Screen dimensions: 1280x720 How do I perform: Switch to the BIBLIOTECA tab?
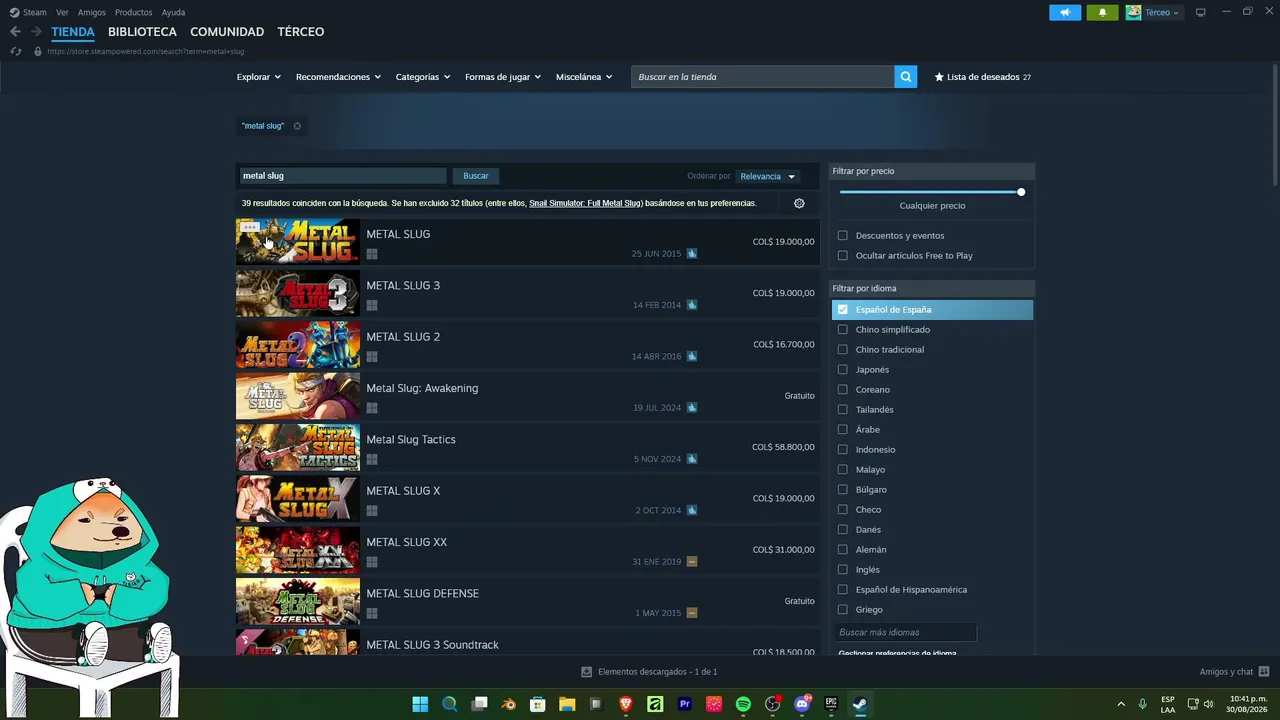[x=142, y=32]
